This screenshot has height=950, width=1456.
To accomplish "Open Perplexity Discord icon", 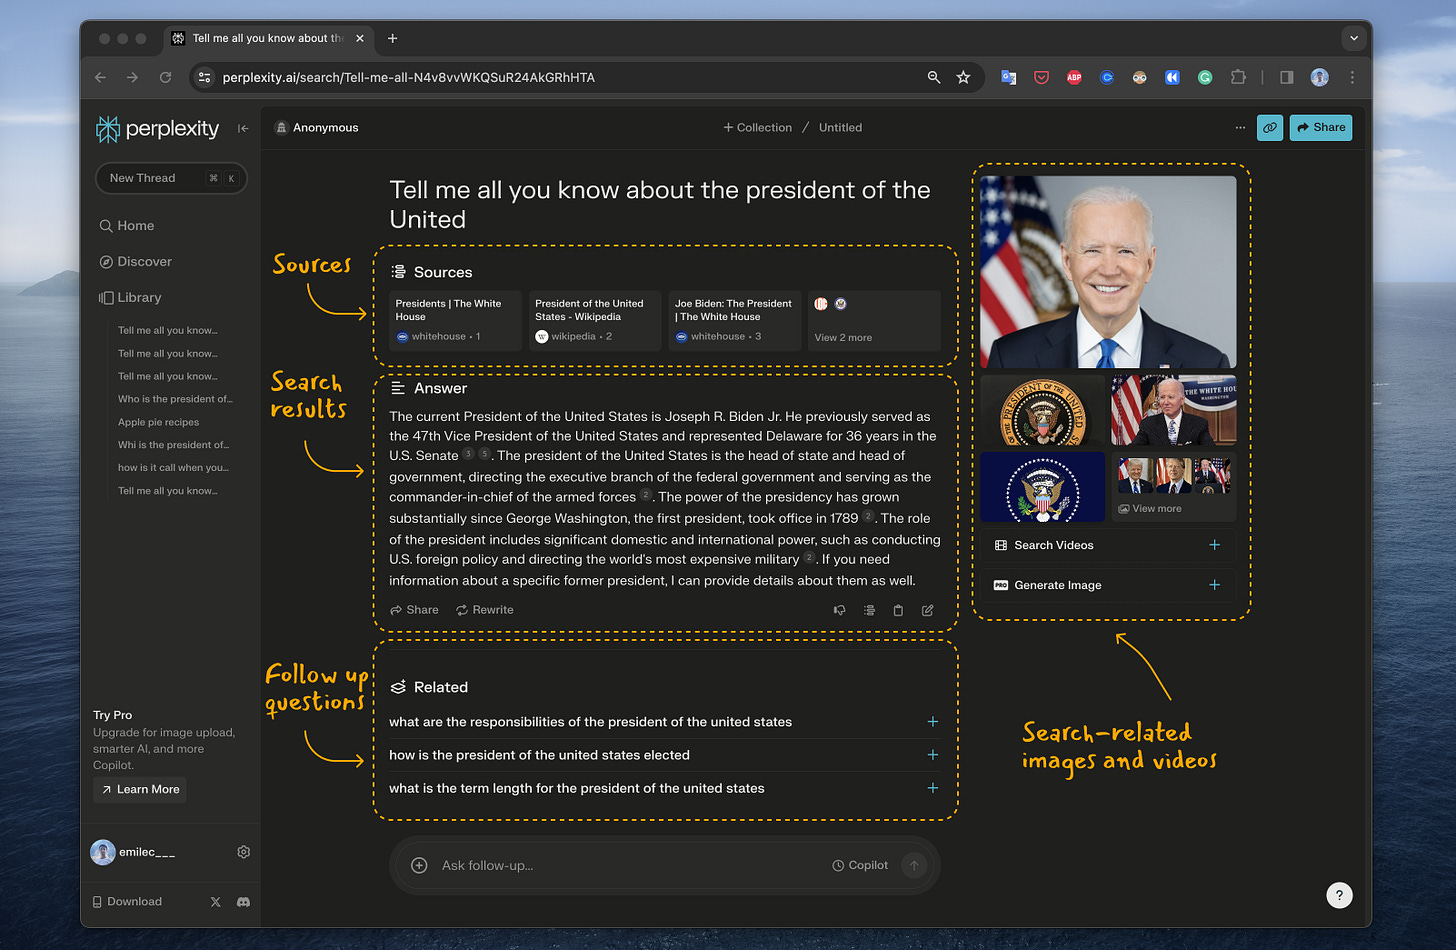I will pos(243,902).
